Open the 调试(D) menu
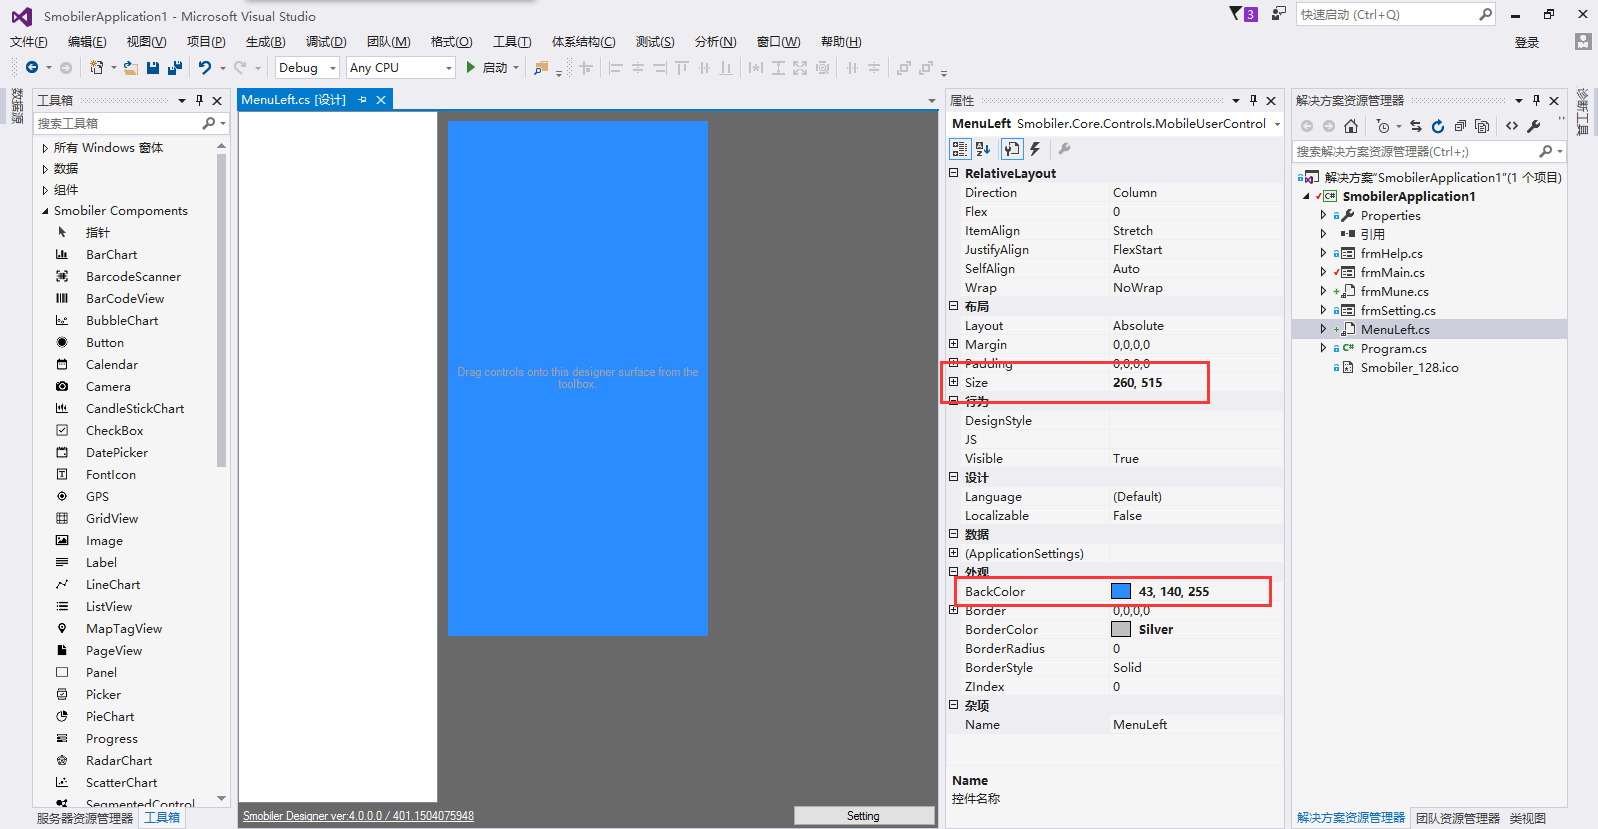 tap(326, 42)
